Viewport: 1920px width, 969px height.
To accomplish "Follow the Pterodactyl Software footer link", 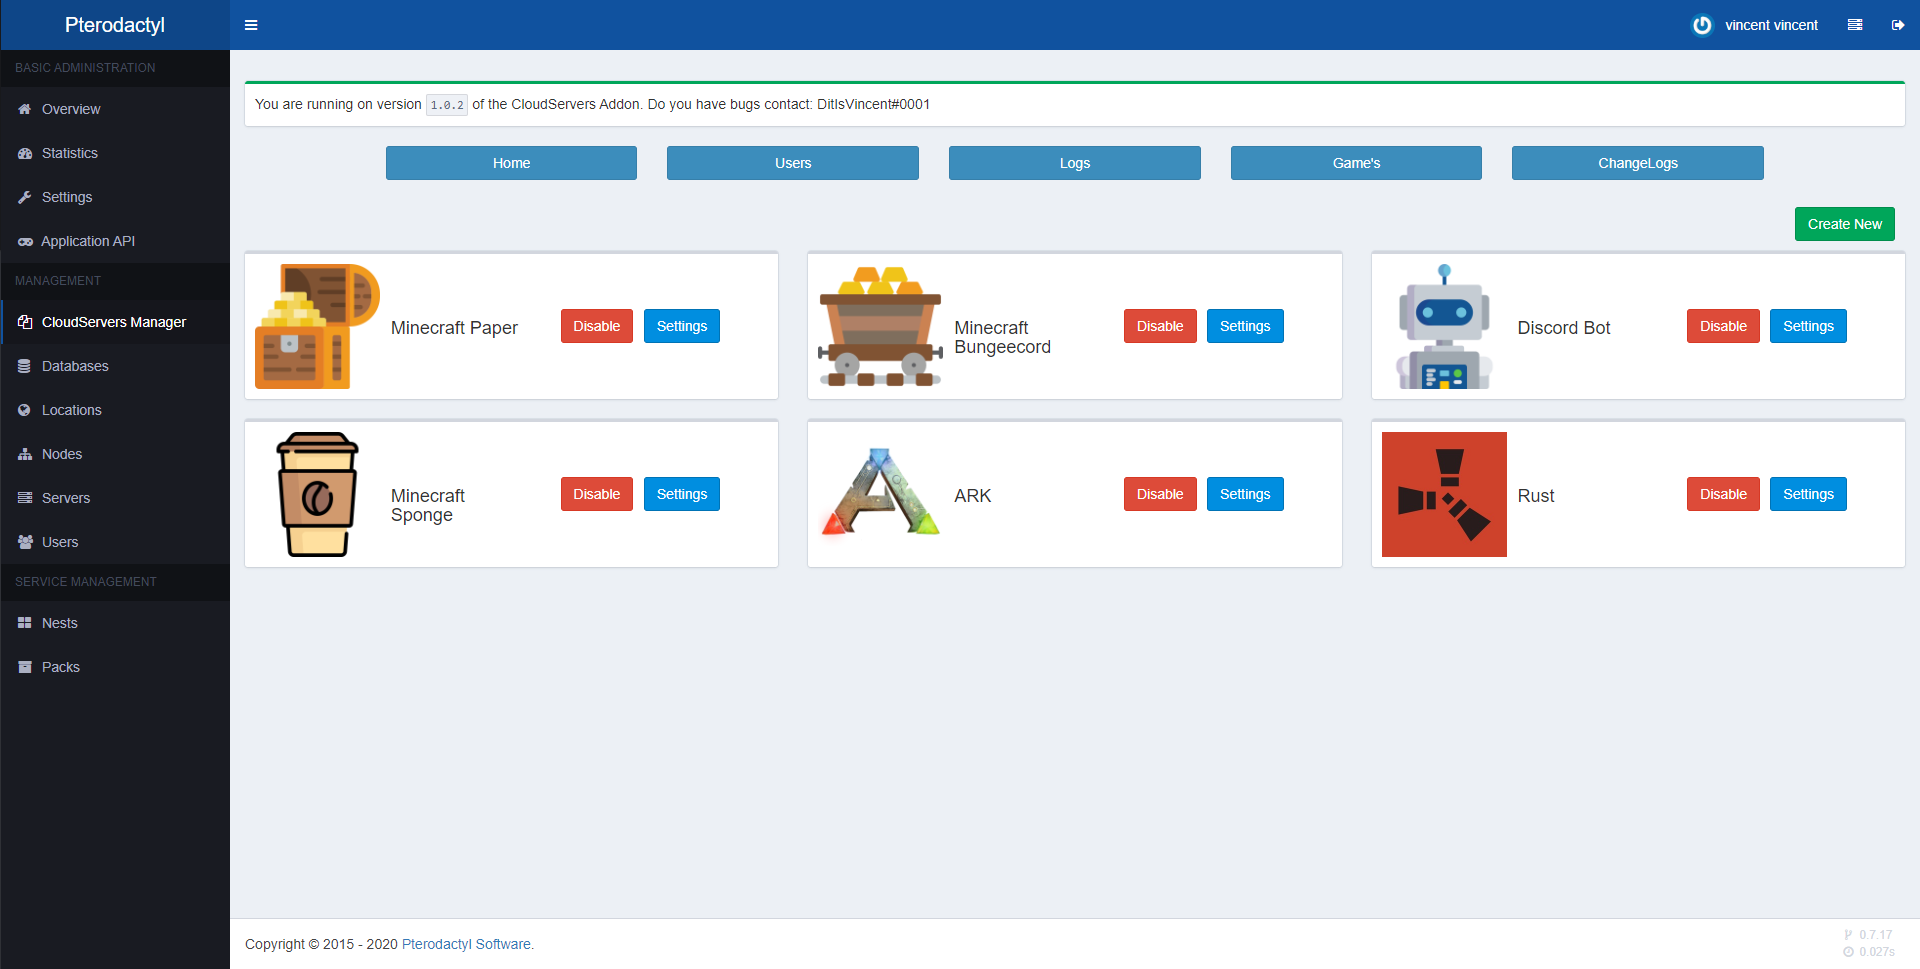I will [x=467, y=944].
